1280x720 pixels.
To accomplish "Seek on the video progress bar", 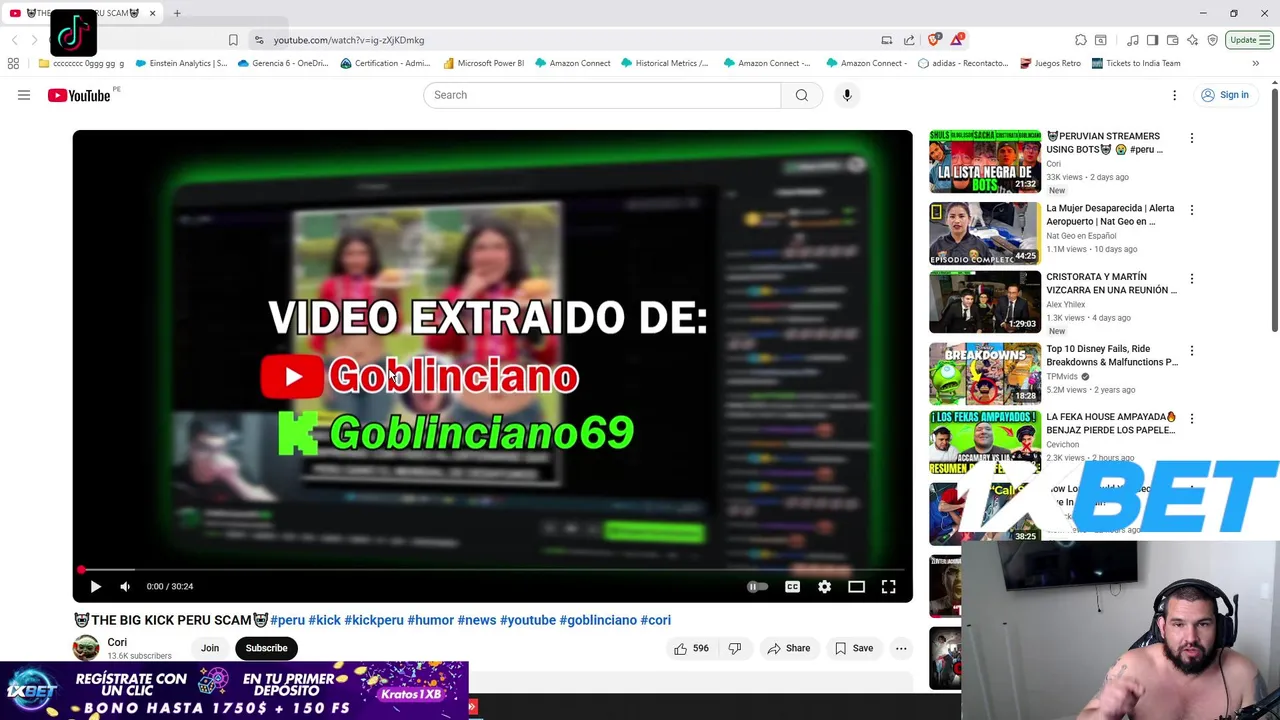I will click(492, 570).
